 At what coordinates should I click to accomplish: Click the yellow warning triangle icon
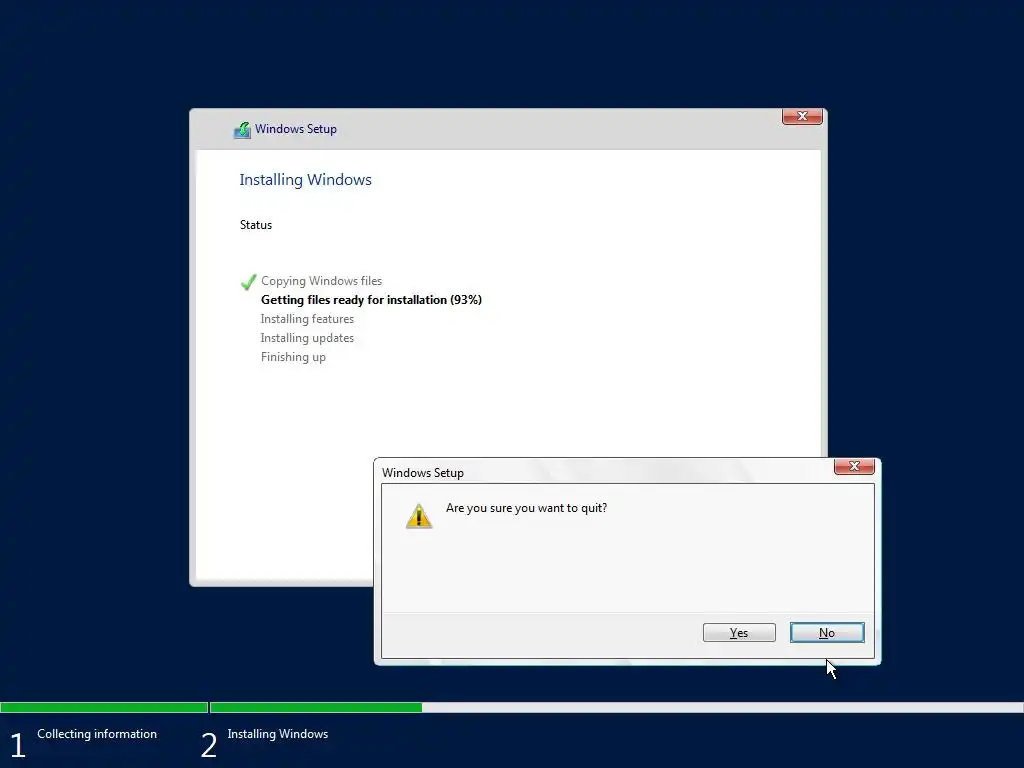[419, 516]
